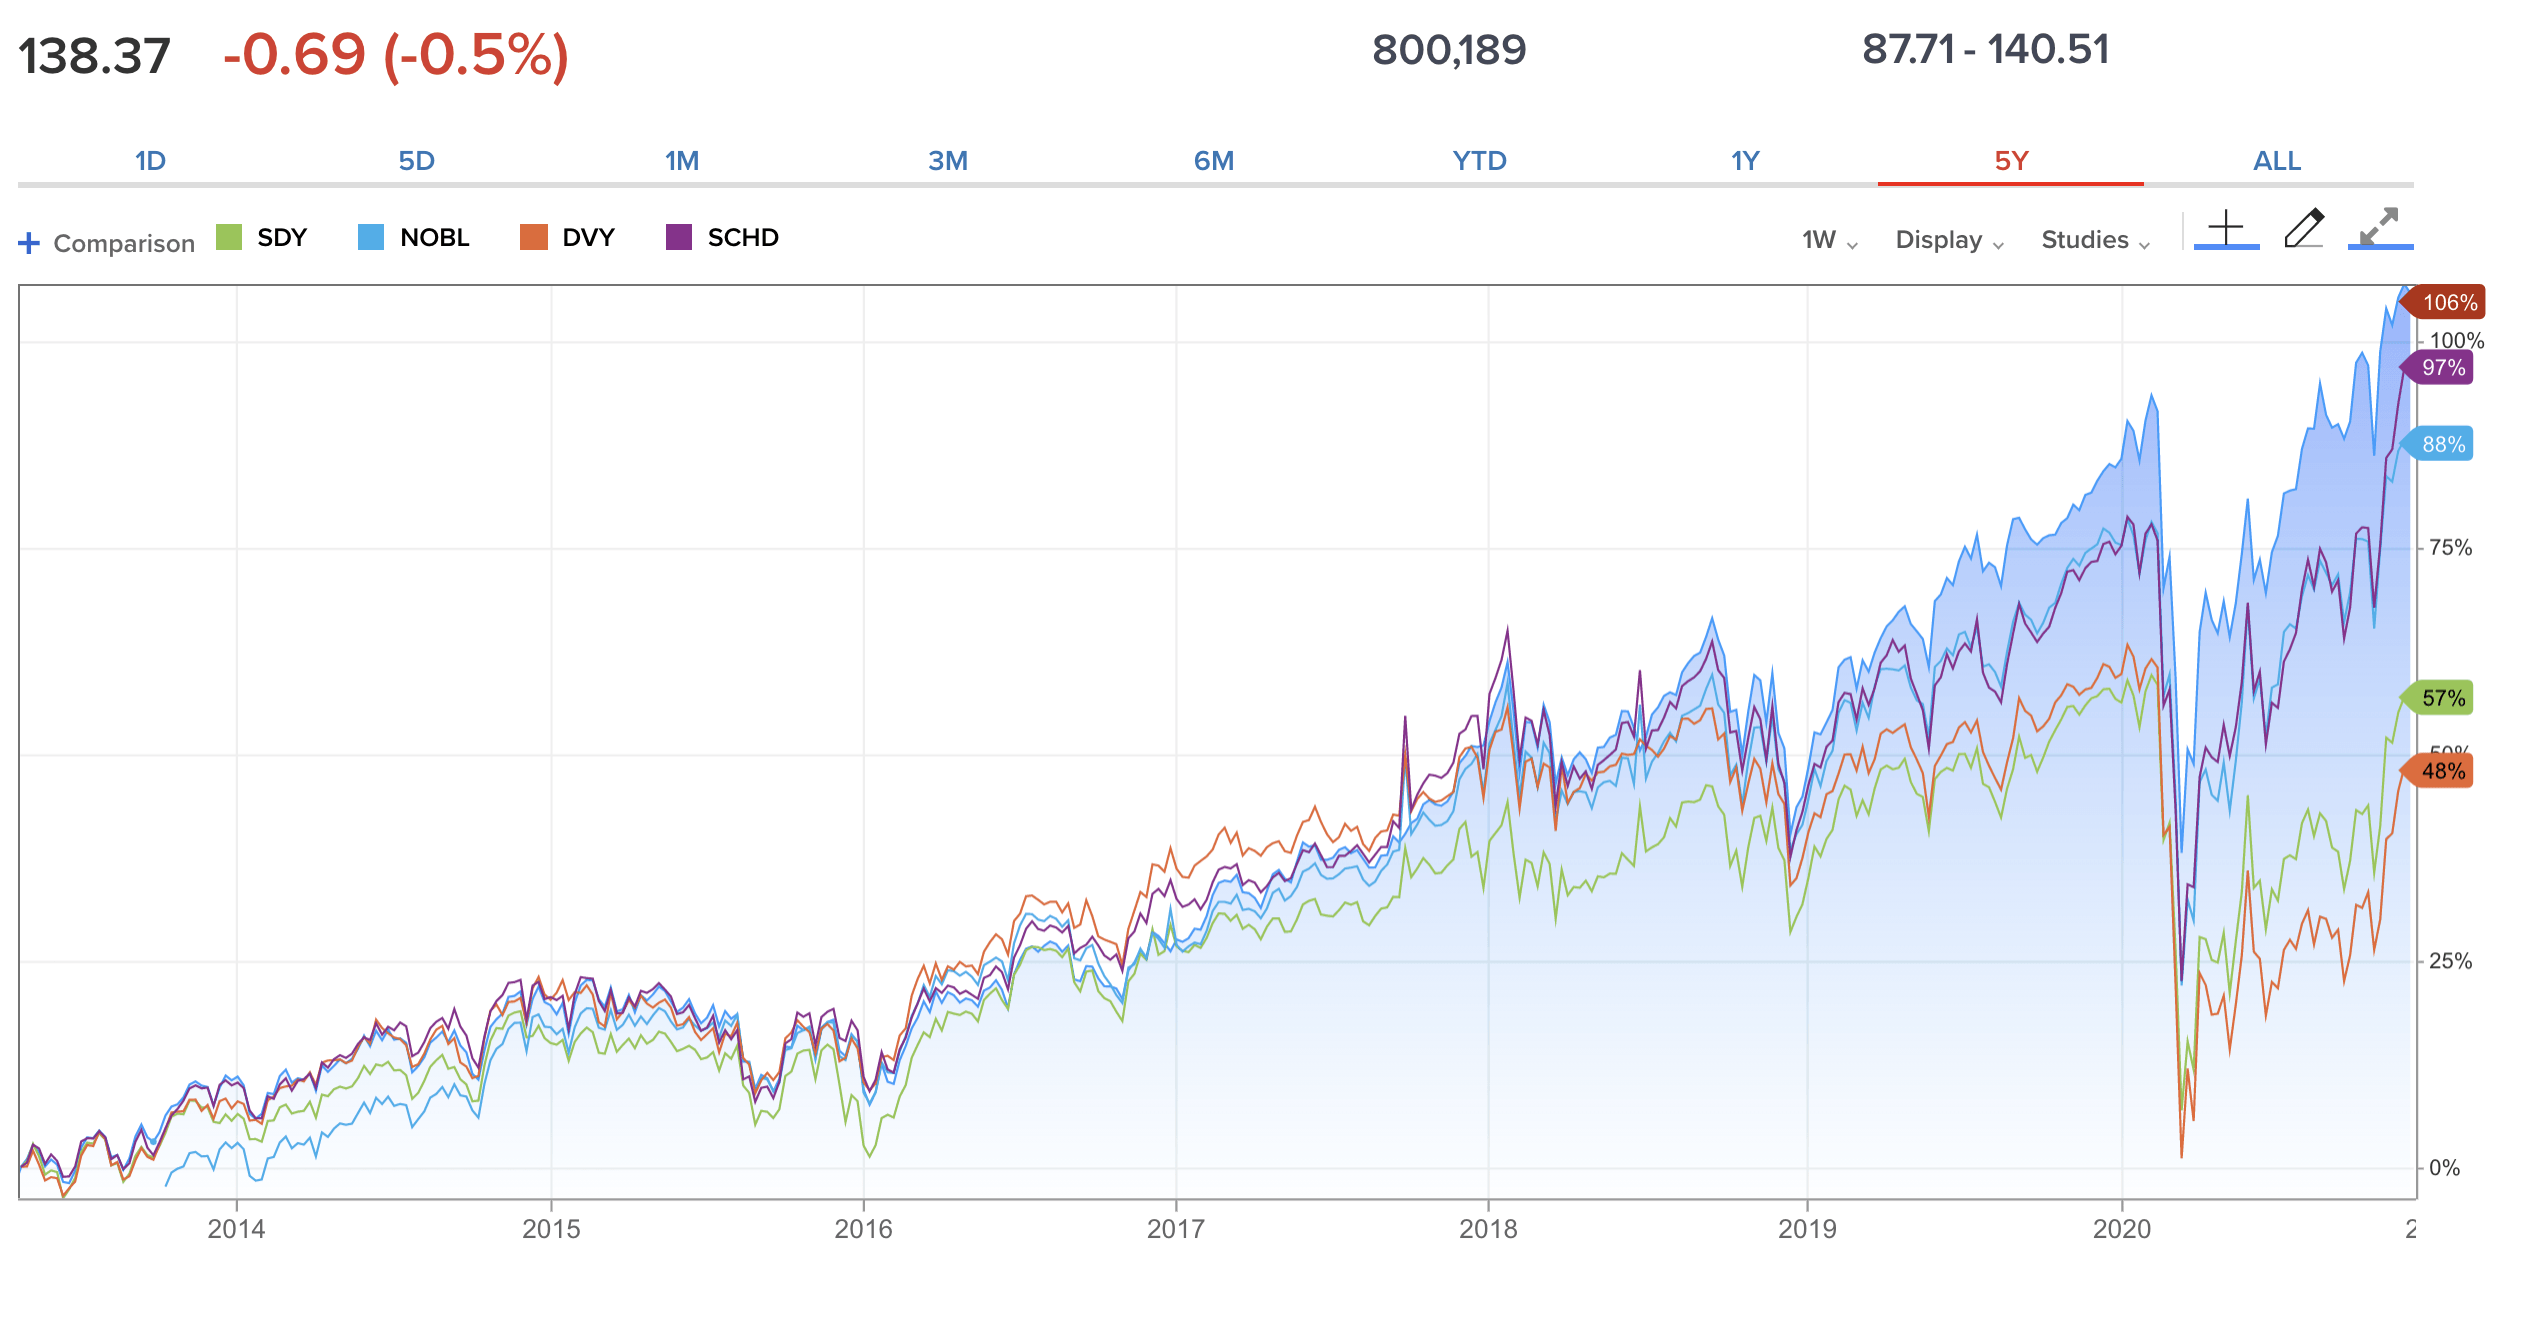
Task: Click the 48% orange DVY tag
Action: pos(2437,771)
